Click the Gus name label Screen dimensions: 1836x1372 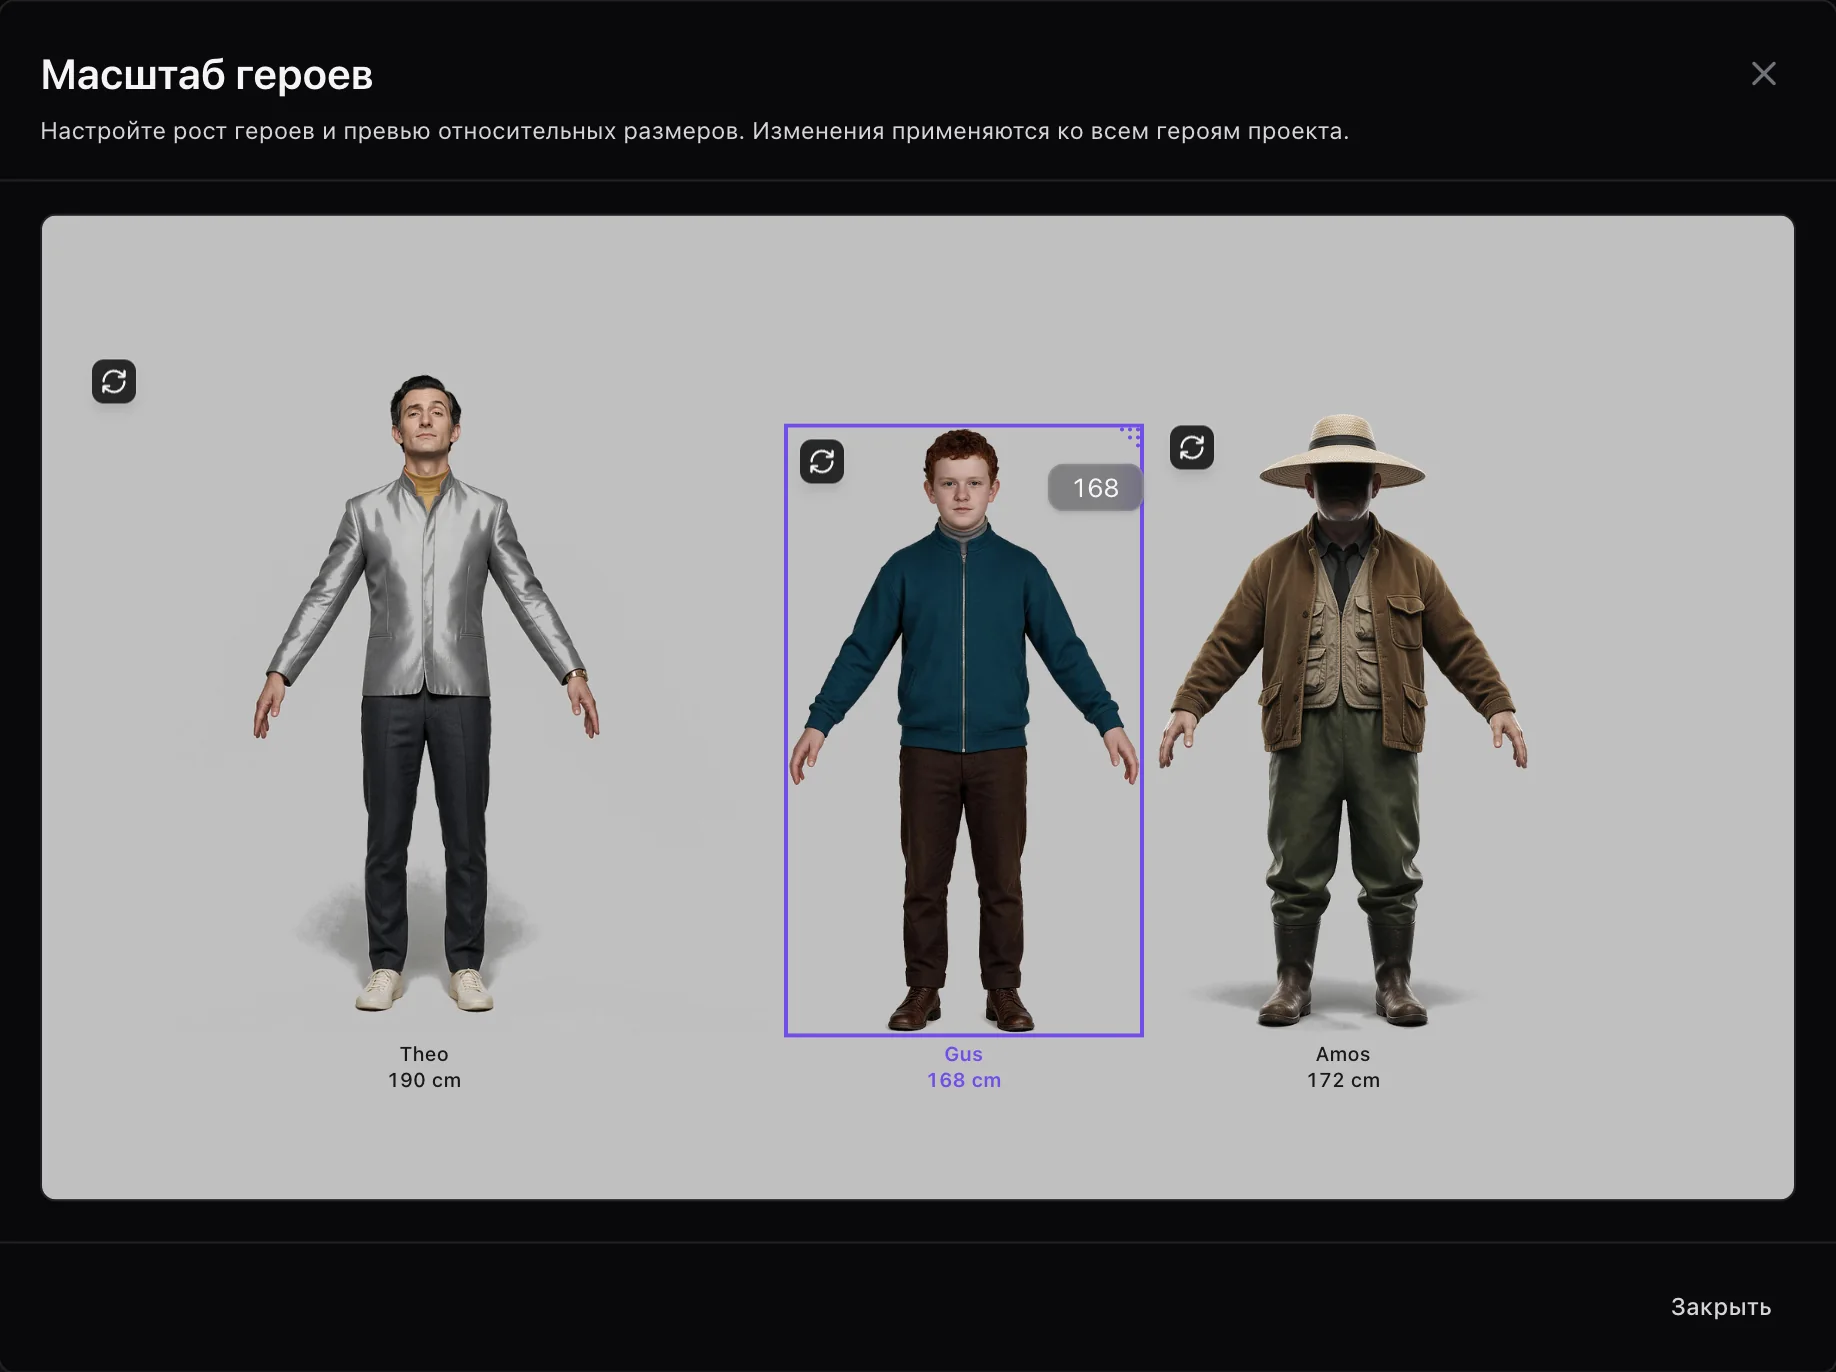(x=964, y=1054)
